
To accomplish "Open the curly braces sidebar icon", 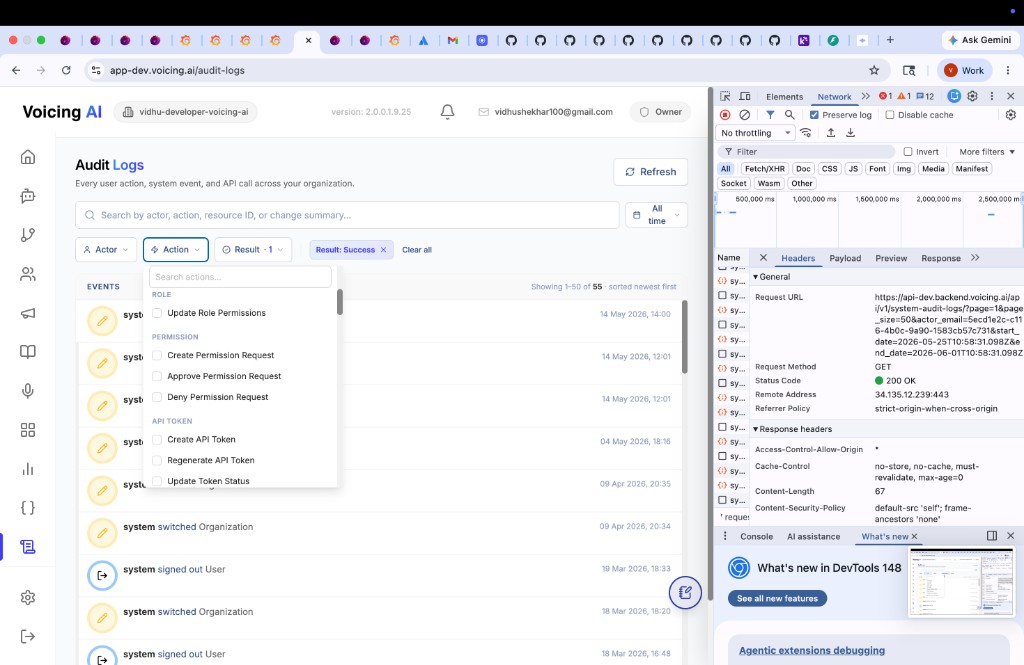I will coord(27,508).
